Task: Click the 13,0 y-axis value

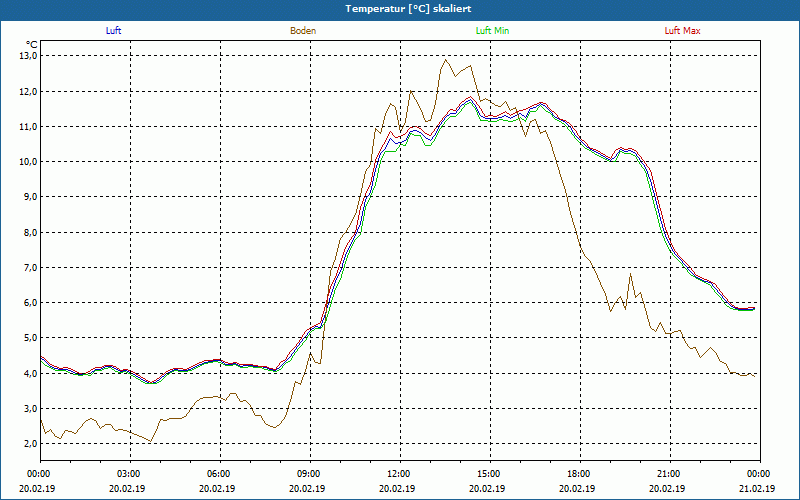Action: [28, 56]
